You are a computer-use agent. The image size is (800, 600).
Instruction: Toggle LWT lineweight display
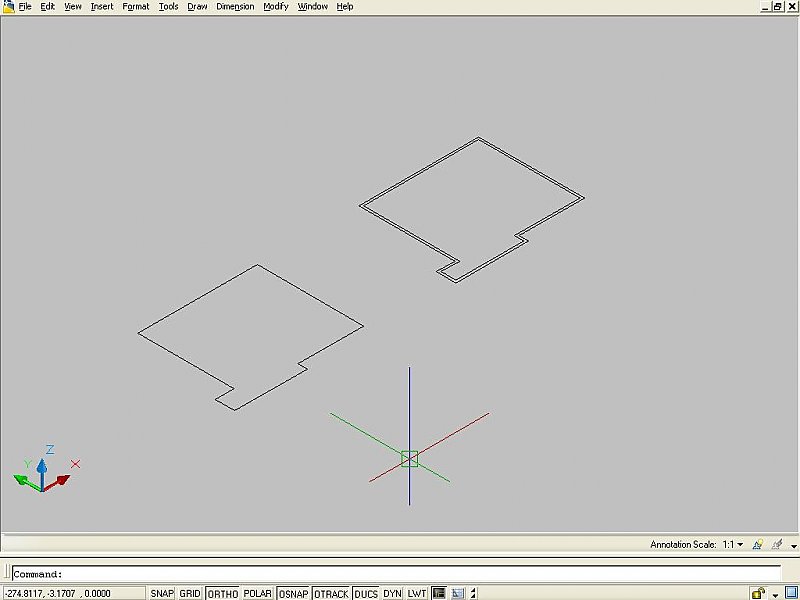pos(417,593)
